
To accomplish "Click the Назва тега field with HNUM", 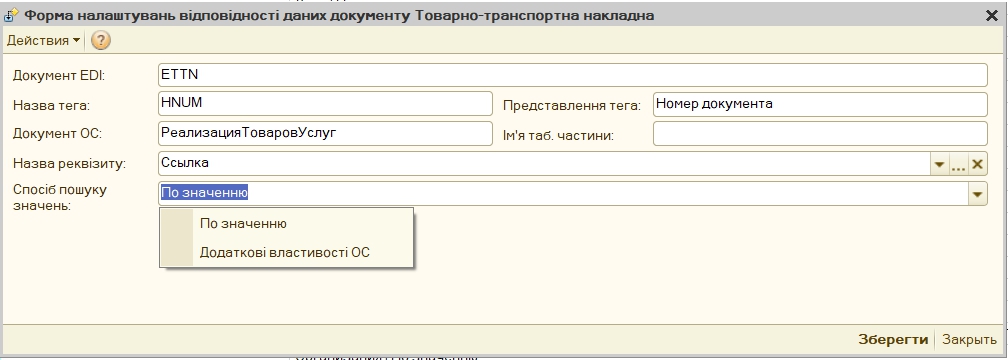I will [x=325, y=104].
